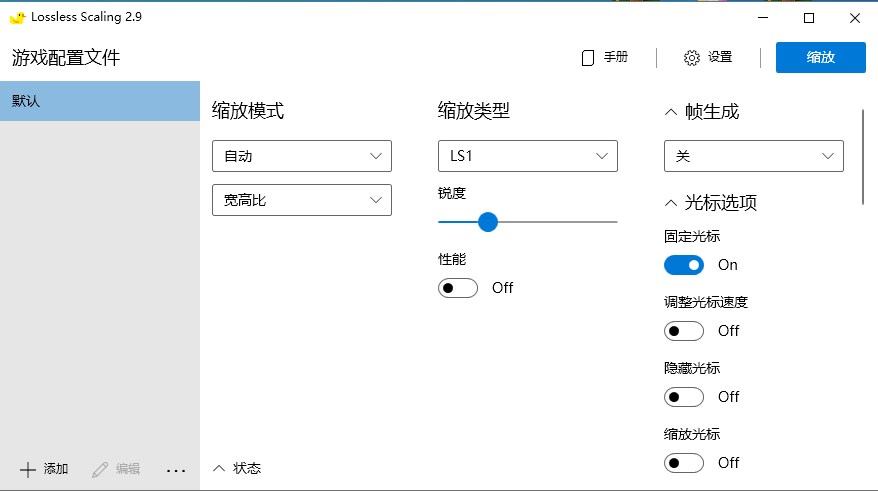The height and width of the screenshot is (491, 878).
Task: Open 设置 gear settings
Action: (x=692, y=58)
